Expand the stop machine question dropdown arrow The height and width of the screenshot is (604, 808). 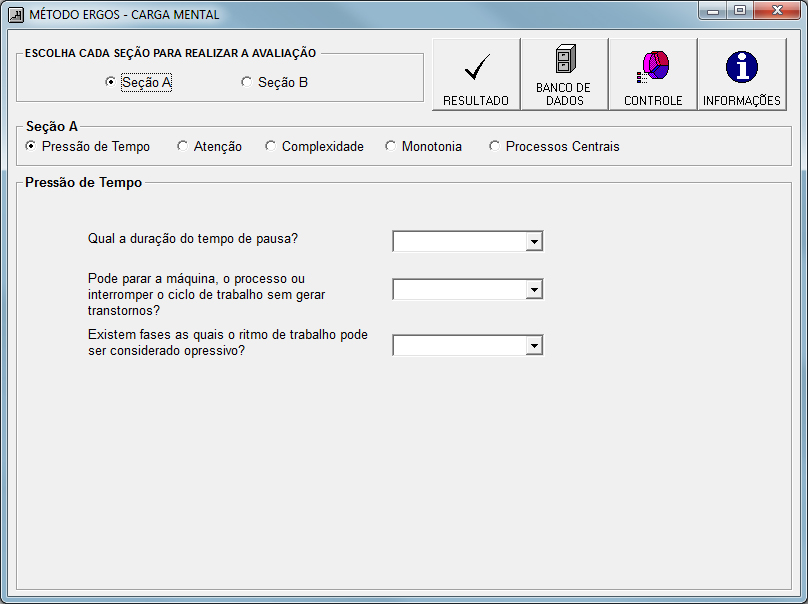point(534,290)
